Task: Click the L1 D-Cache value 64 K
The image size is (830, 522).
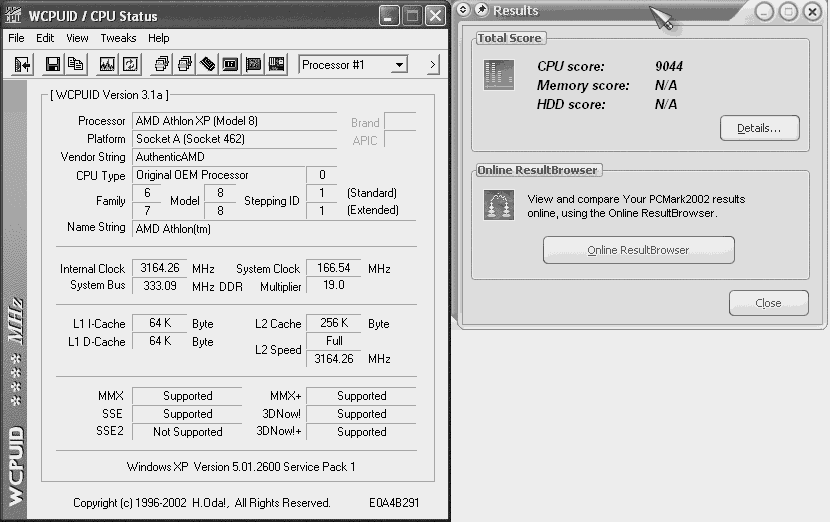Action: (x=160, y=341)
